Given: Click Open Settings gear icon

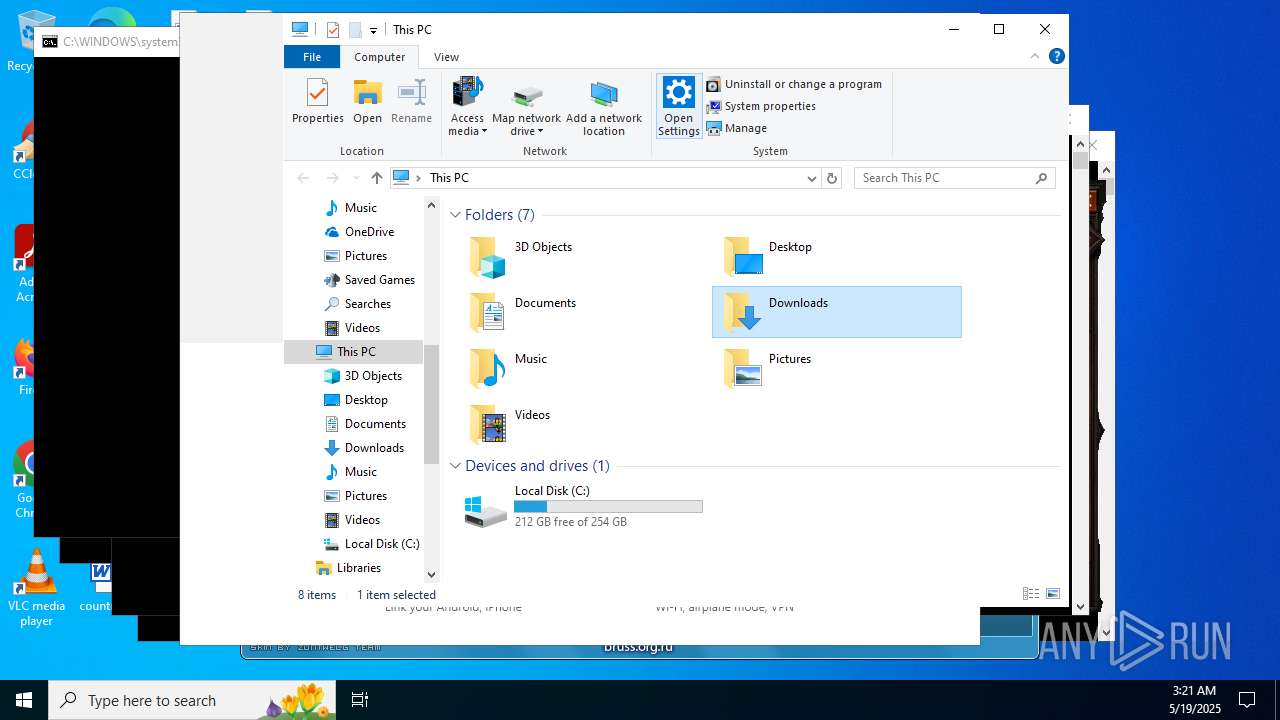Looking at the screenshot, I should [x=679, y=106].
